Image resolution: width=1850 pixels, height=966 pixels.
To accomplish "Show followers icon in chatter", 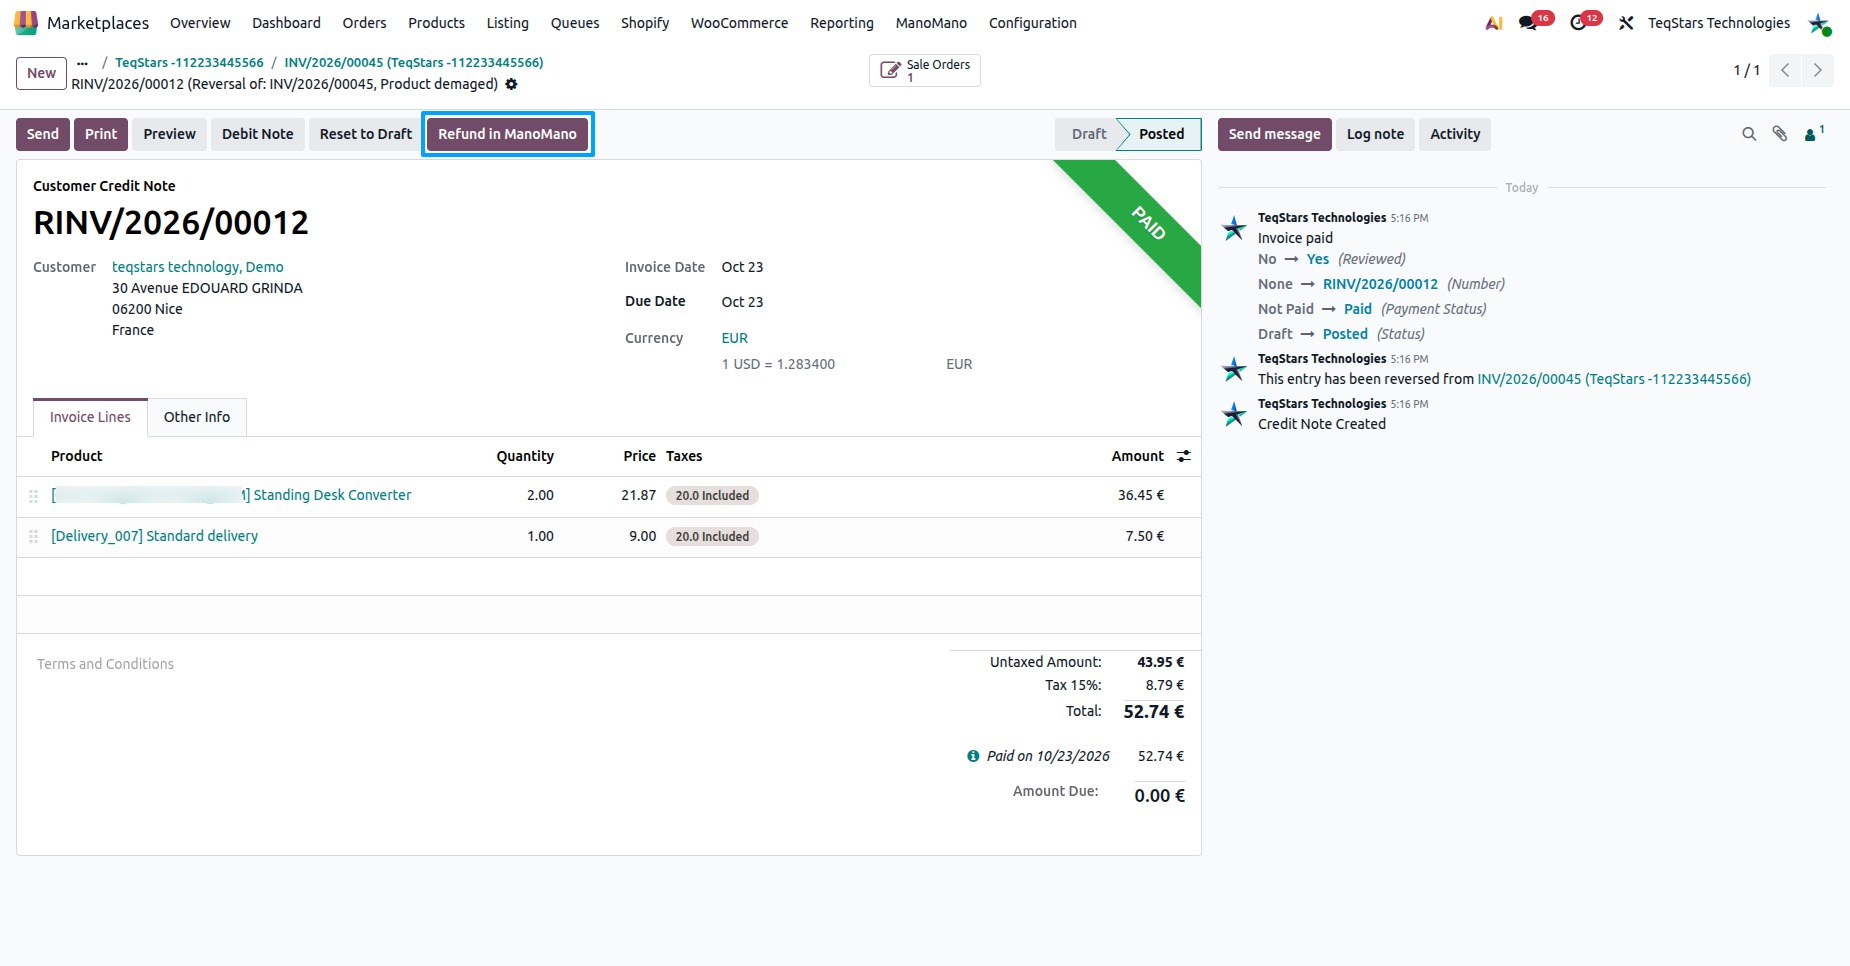I will (x=1813, y=134).
